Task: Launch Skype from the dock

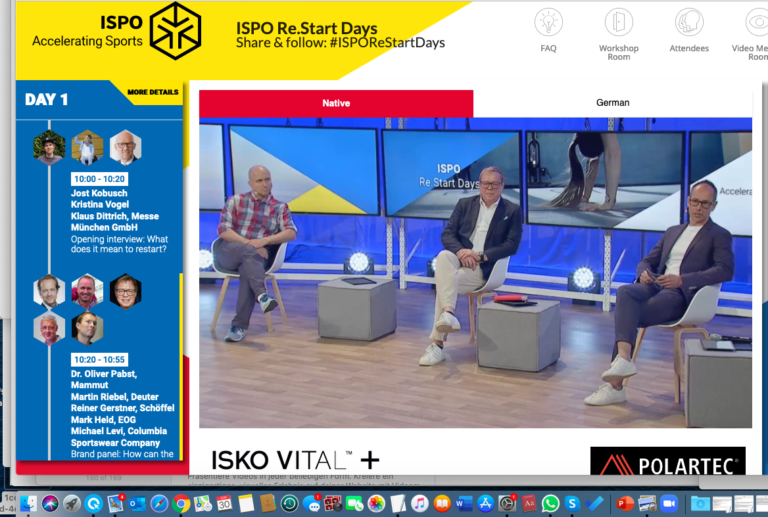Action: 573,503
